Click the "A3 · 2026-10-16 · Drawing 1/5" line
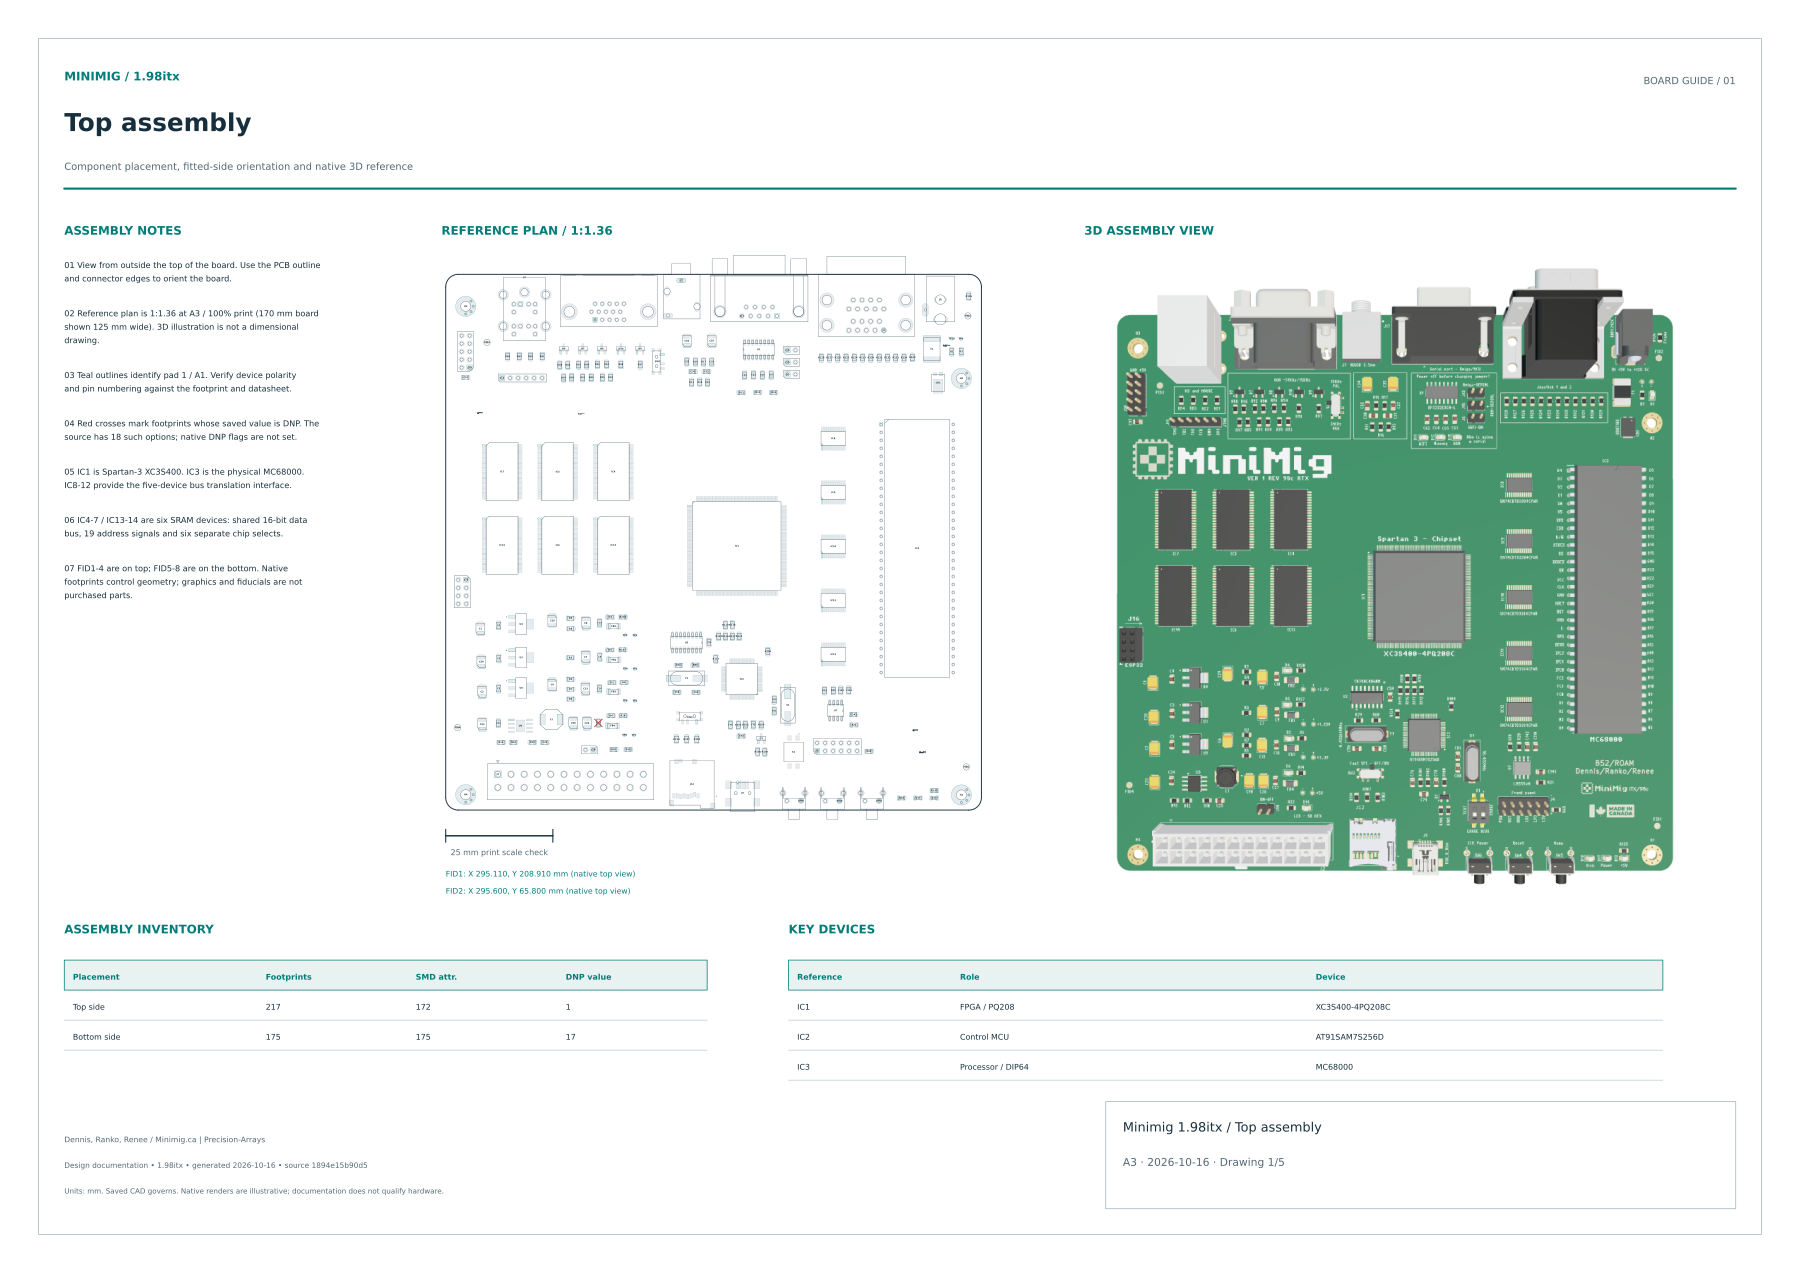Image resolution: width=1800 pixels, height=1273 pixels. pyautogui.click(x=1204, y=1162)
